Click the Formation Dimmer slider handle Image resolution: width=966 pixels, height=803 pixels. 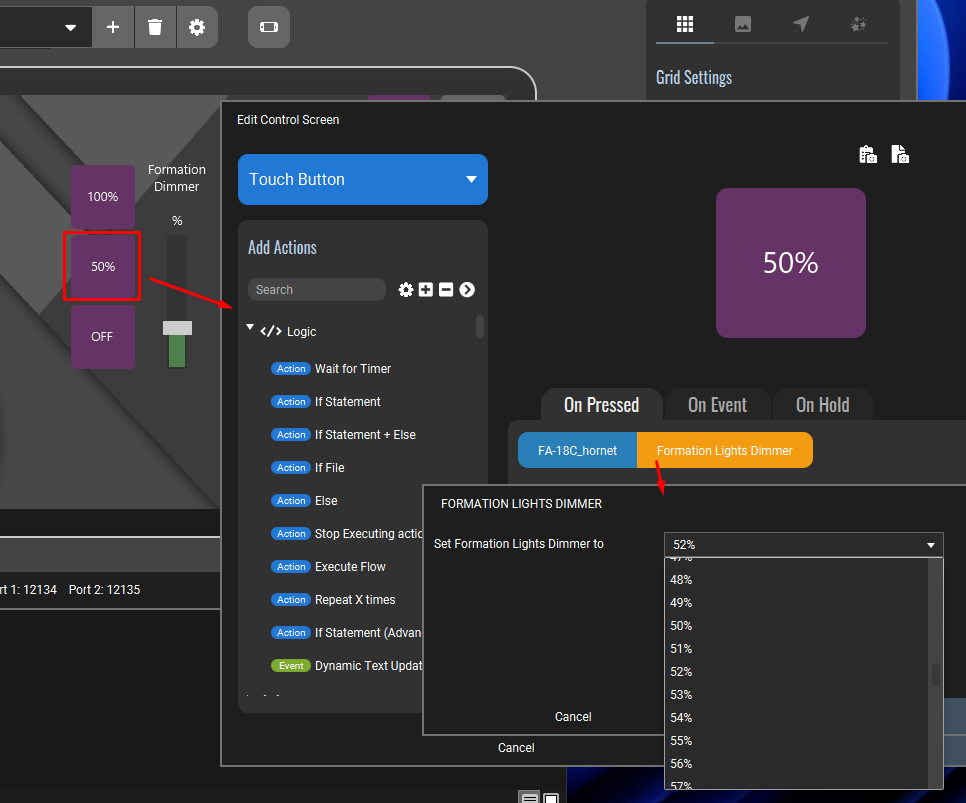177,328
